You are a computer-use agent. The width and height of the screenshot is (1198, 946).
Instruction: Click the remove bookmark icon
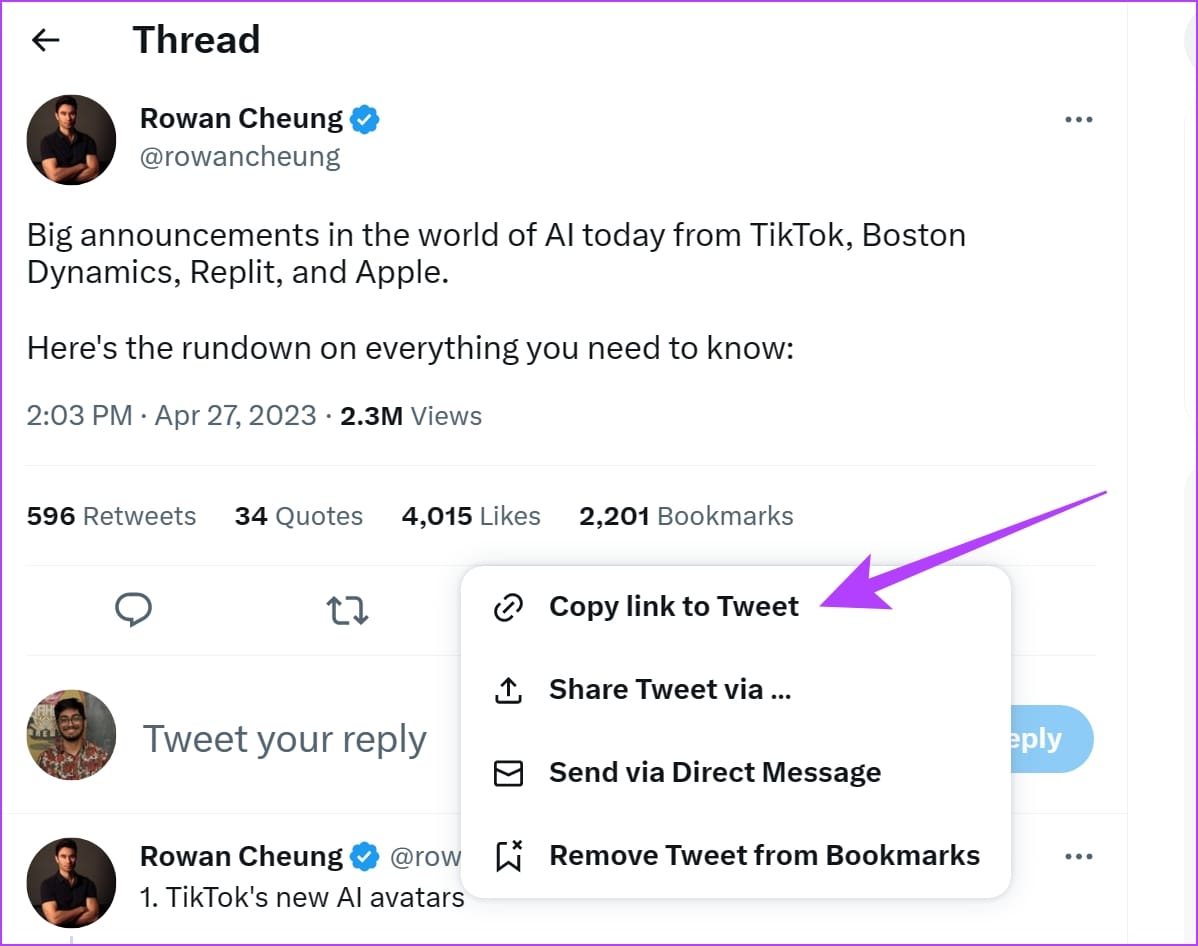pyautogui.click(x=509, y=856)
